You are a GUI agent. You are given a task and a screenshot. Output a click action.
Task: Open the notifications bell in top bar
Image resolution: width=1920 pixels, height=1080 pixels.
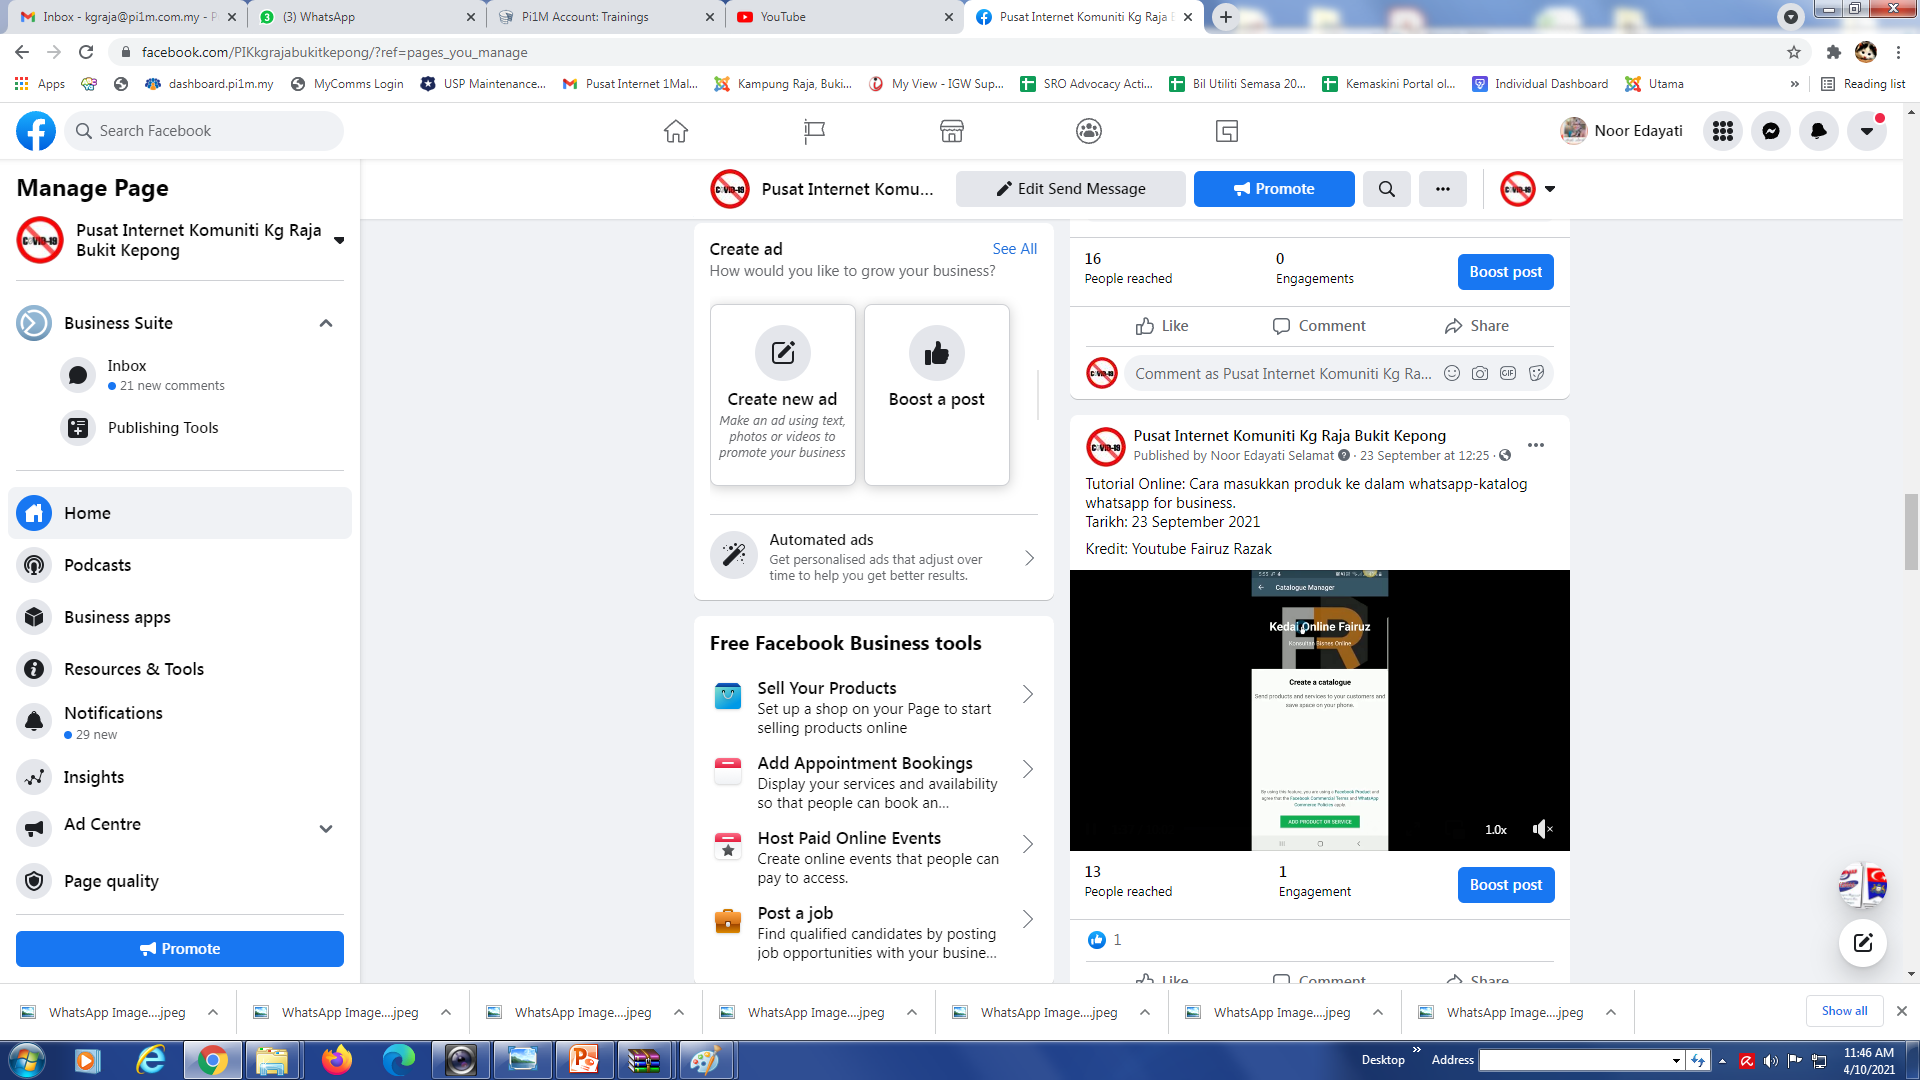tap(1818, 131)
